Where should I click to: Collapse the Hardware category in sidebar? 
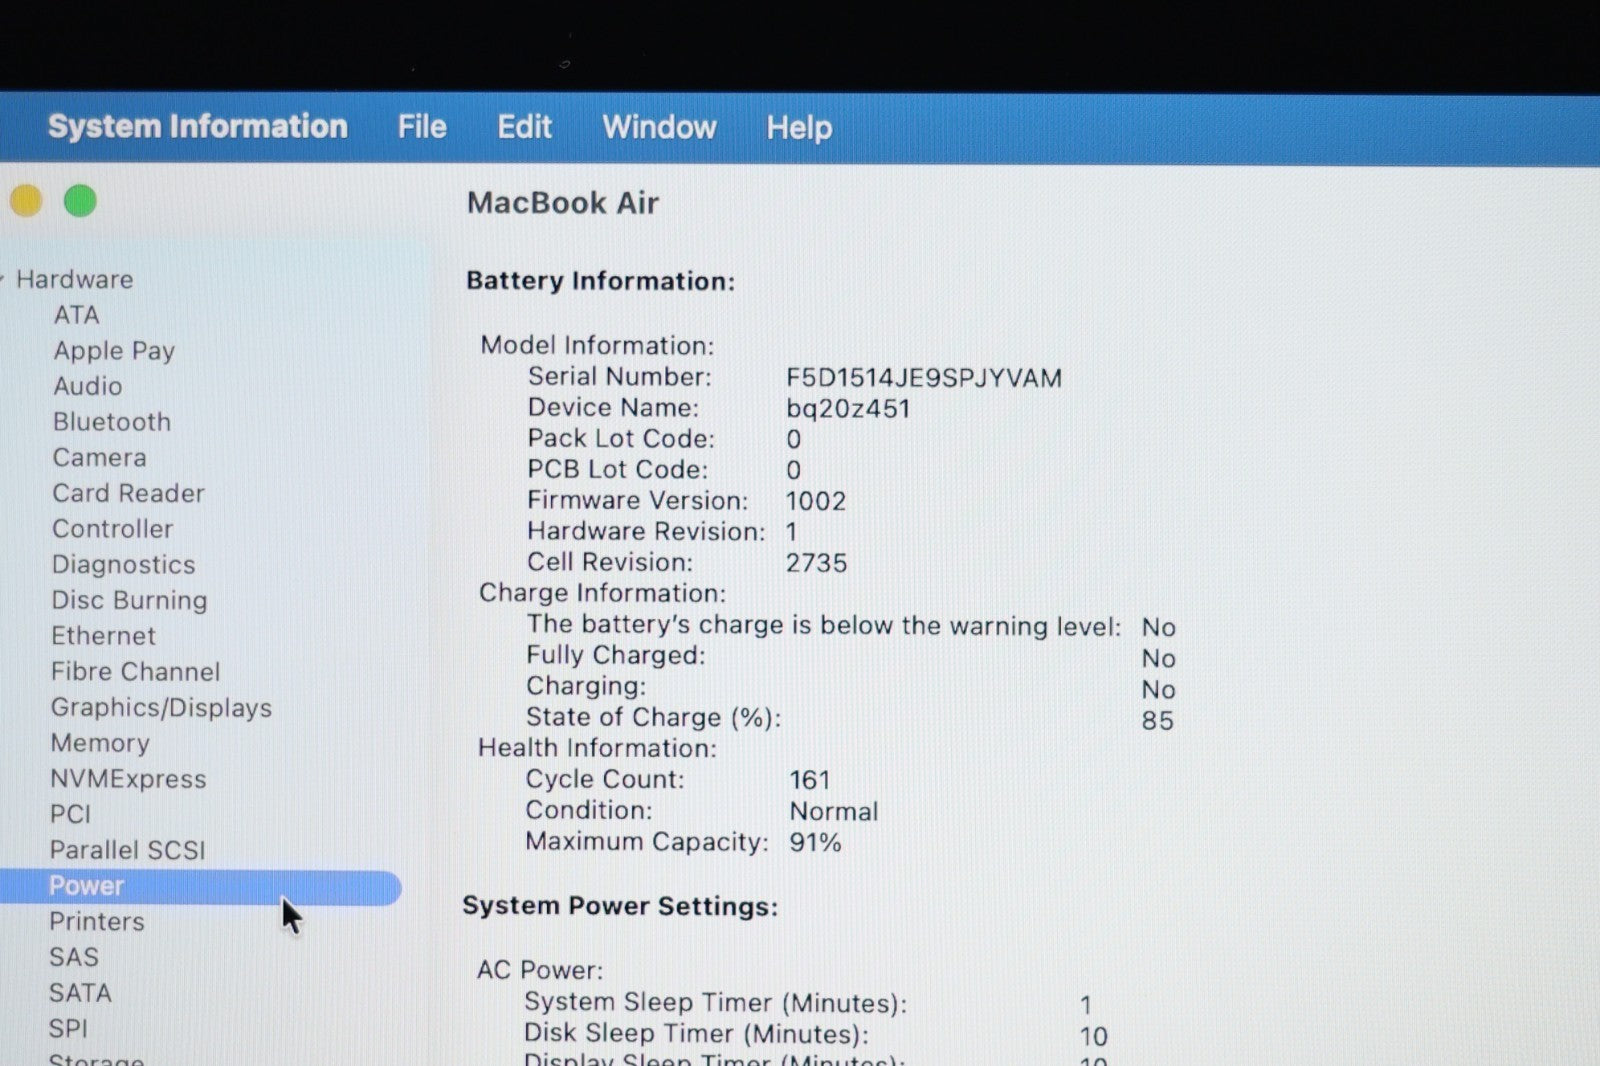pos(5,279)
